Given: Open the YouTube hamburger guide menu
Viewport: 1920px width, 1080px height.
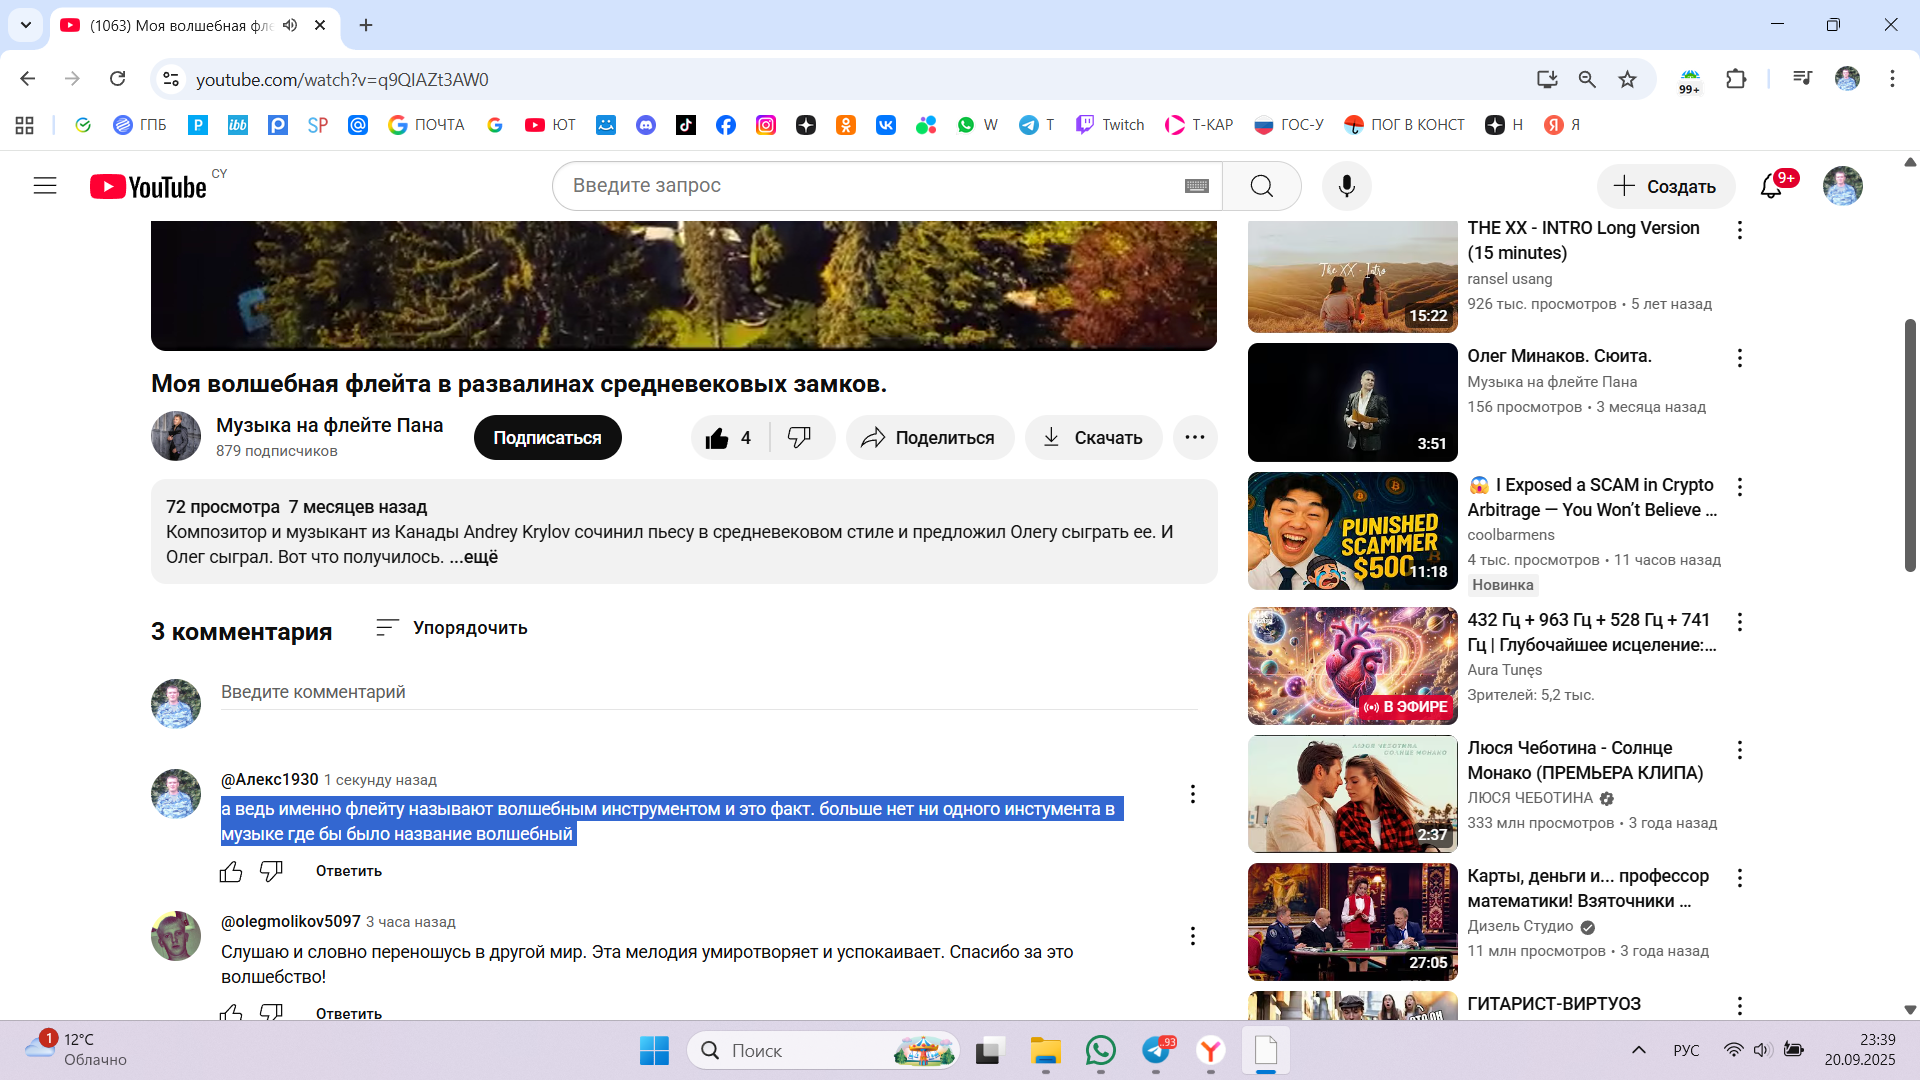Looking at the screenshot, I should pyautogui.click(x=45, y=186).
